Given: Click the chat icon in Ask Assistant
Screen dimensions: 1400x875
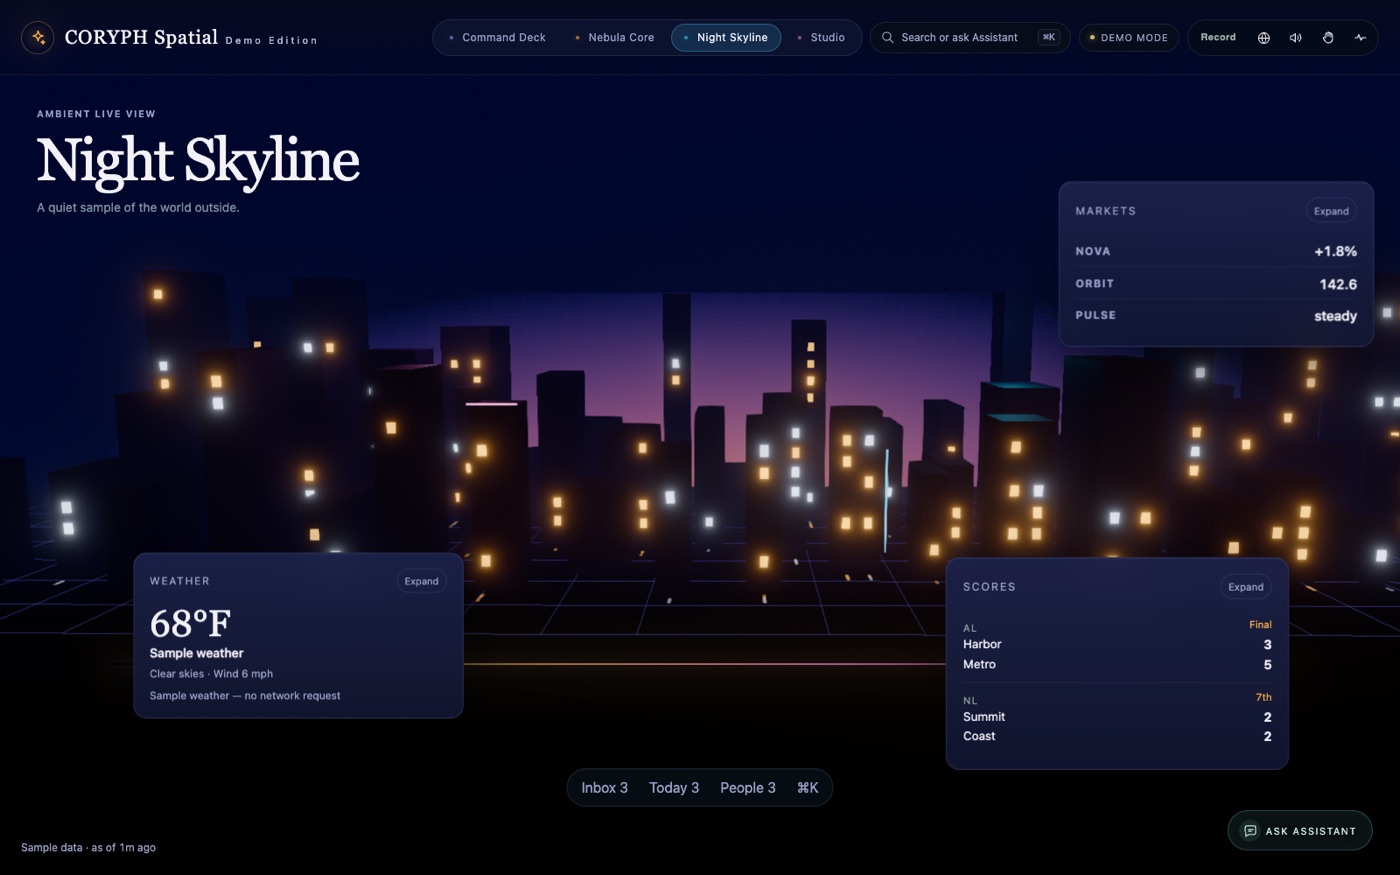Looking at the screenshot, I should click(1250, 831).
